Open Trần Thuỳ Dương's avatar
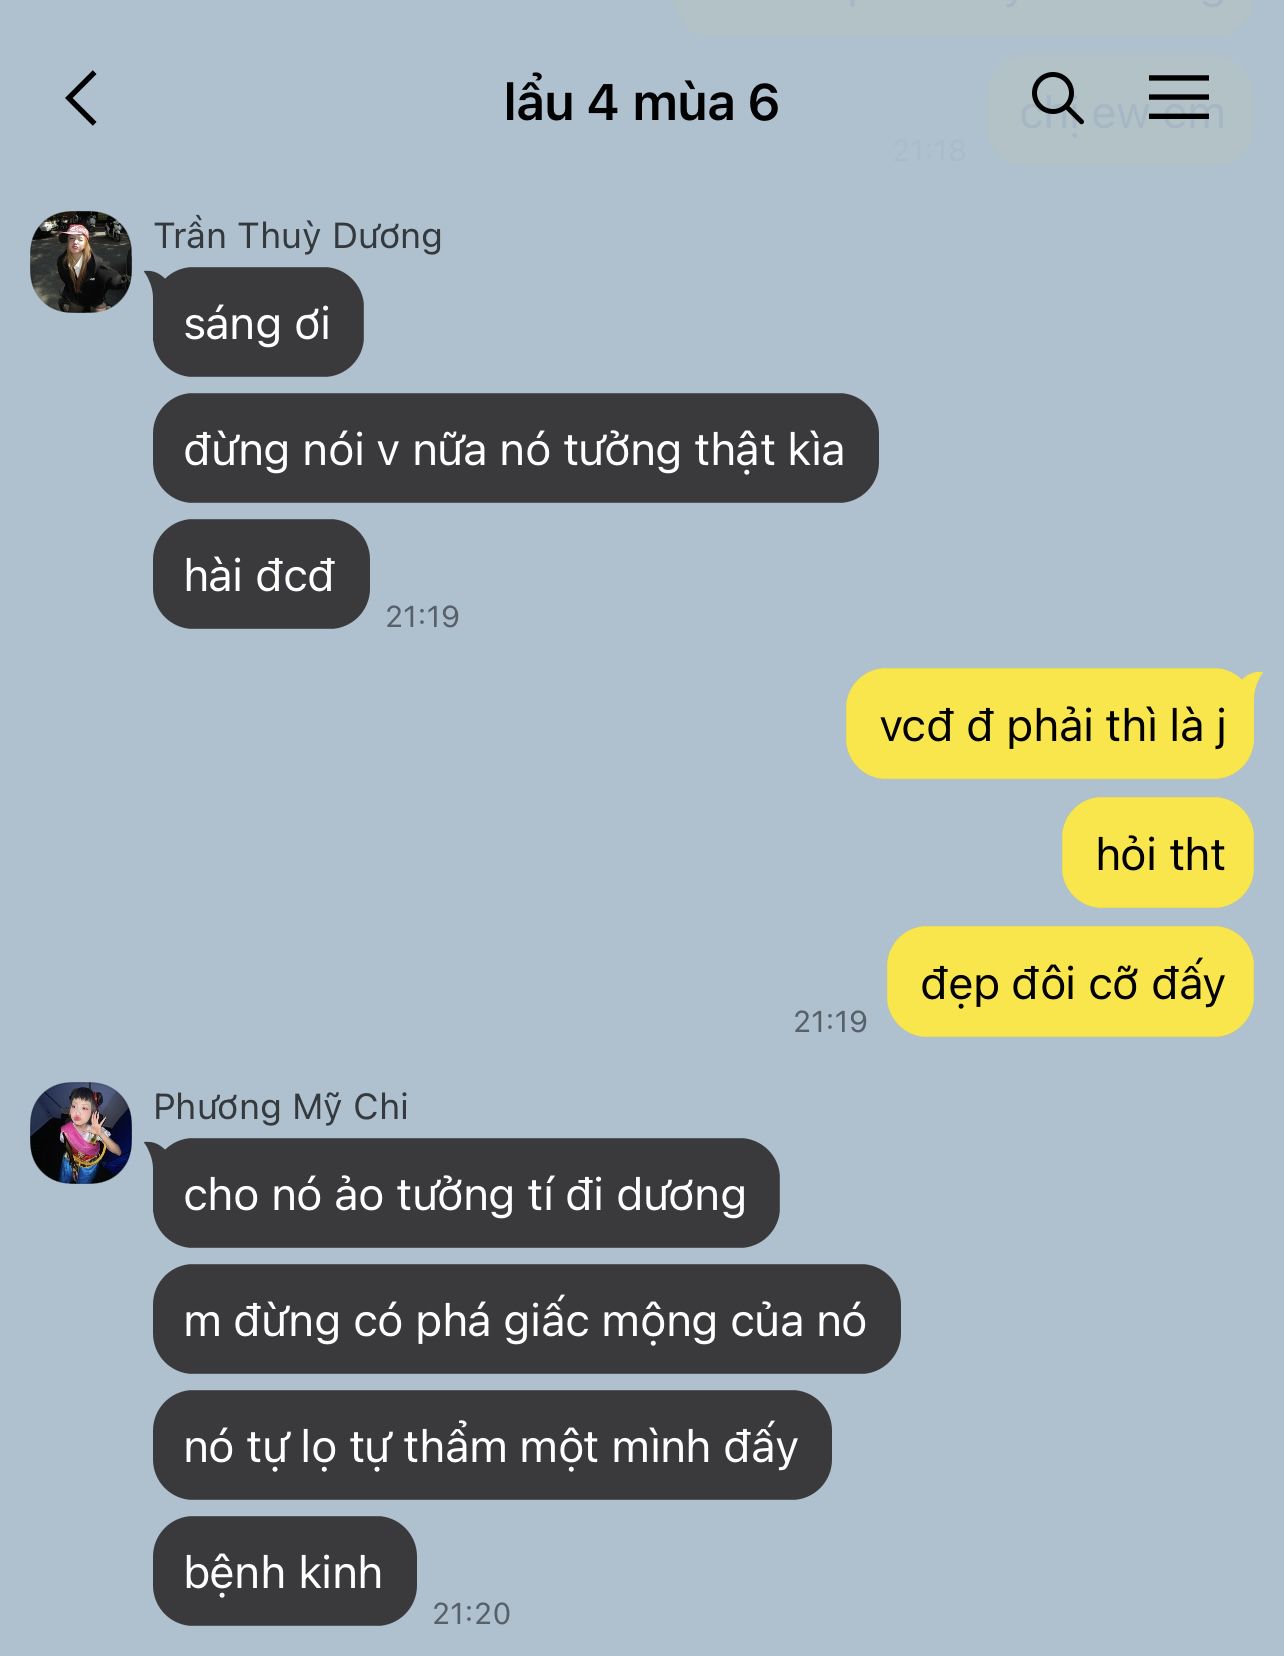The height and width of the screenshot is (1656, 1284). pos(81,261)
